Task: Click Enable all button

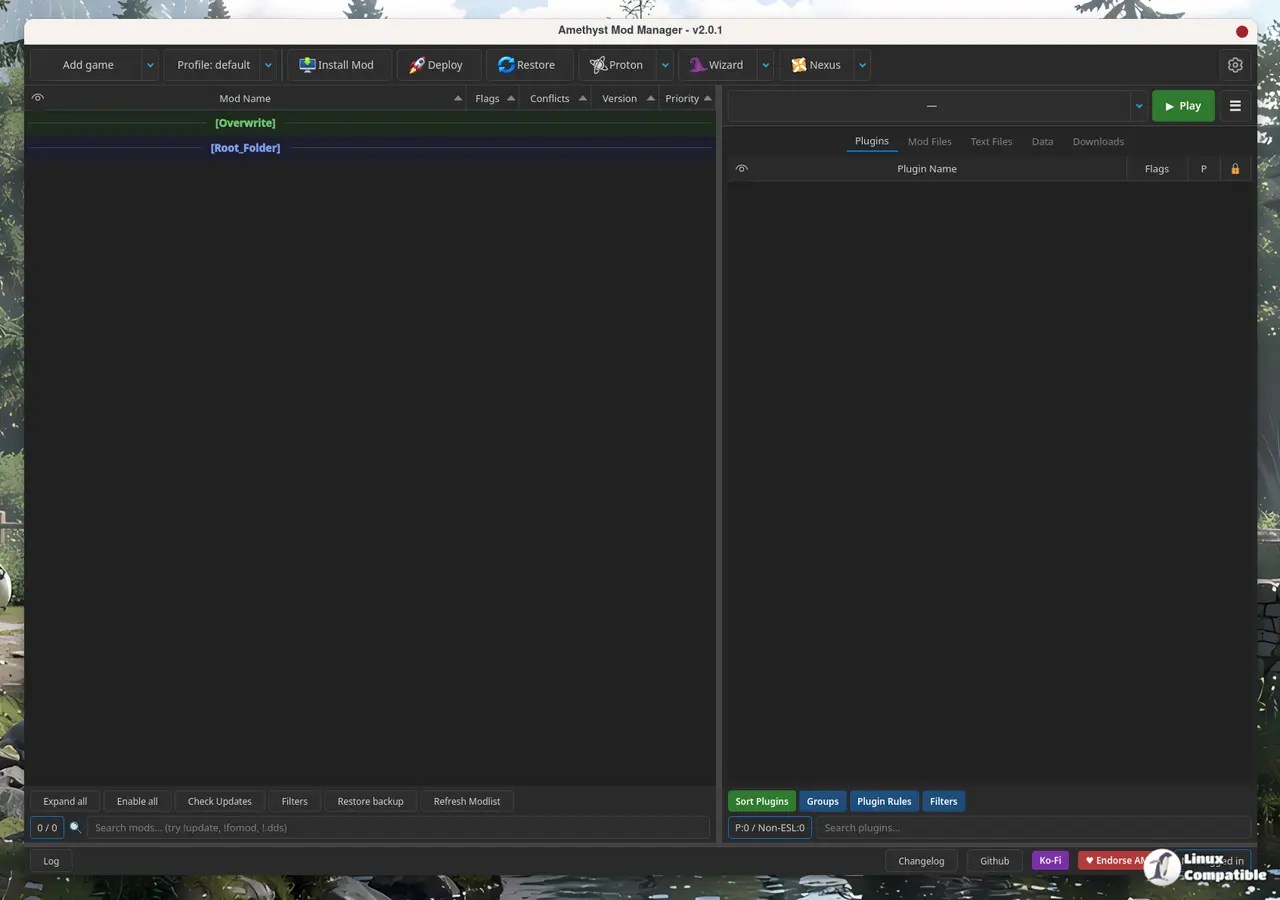Action: 137,801
